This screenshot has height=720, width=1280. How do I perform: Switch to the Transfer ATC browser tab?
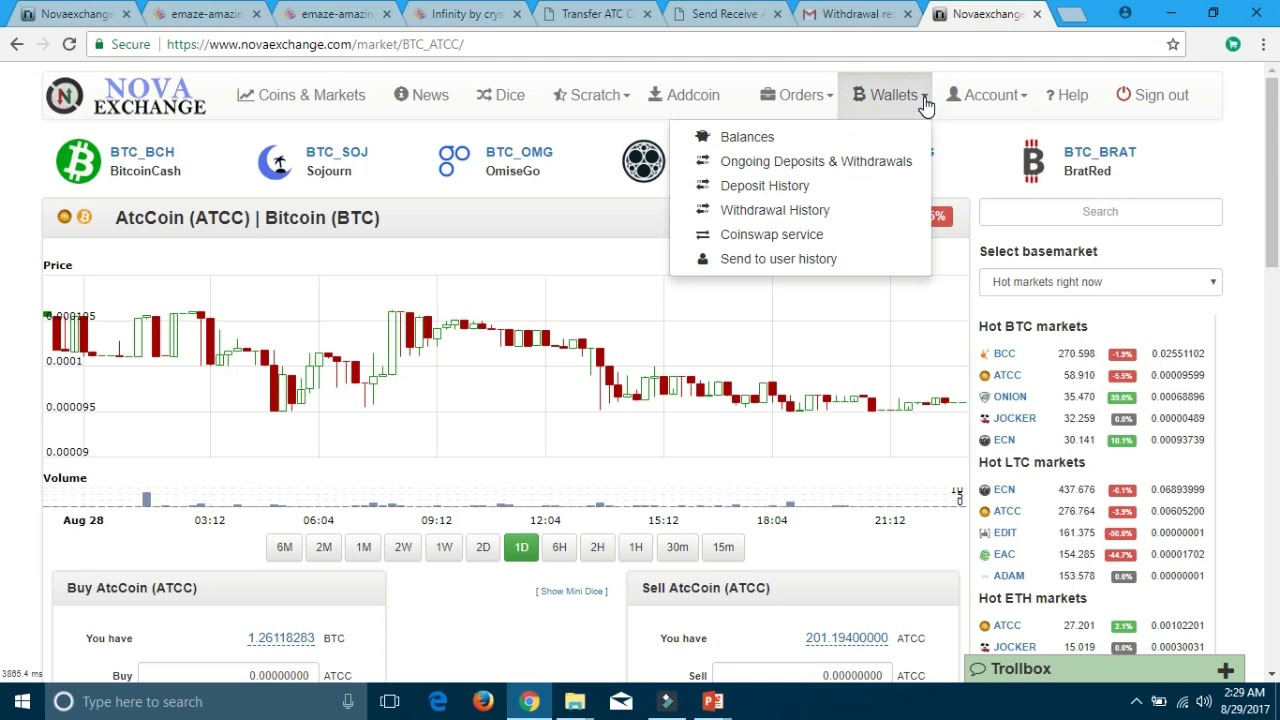(597, 14)
